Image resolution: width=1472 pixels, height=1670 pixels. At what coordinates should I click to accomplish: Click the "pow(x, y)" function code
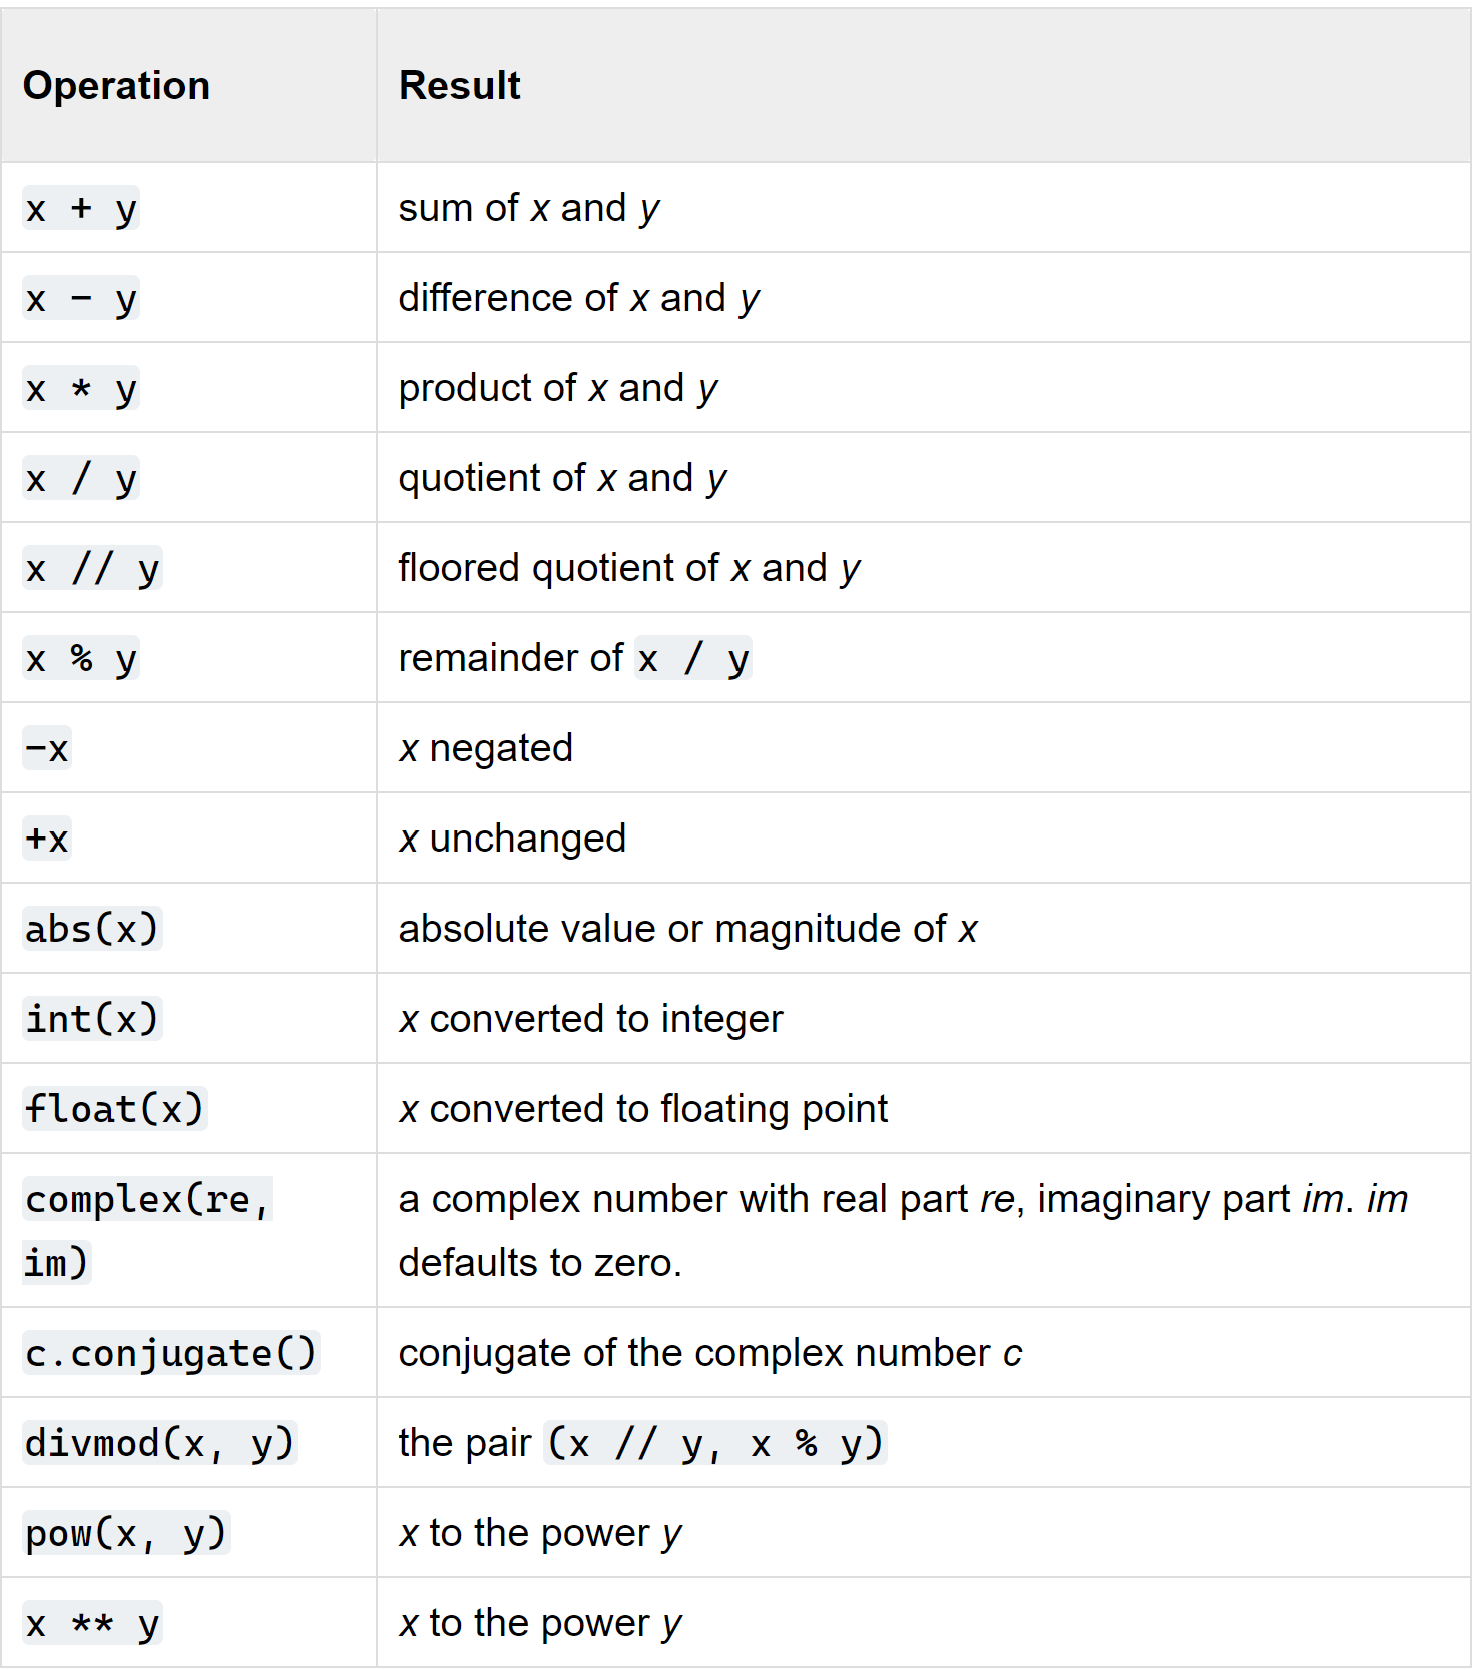coord(126,1533)
